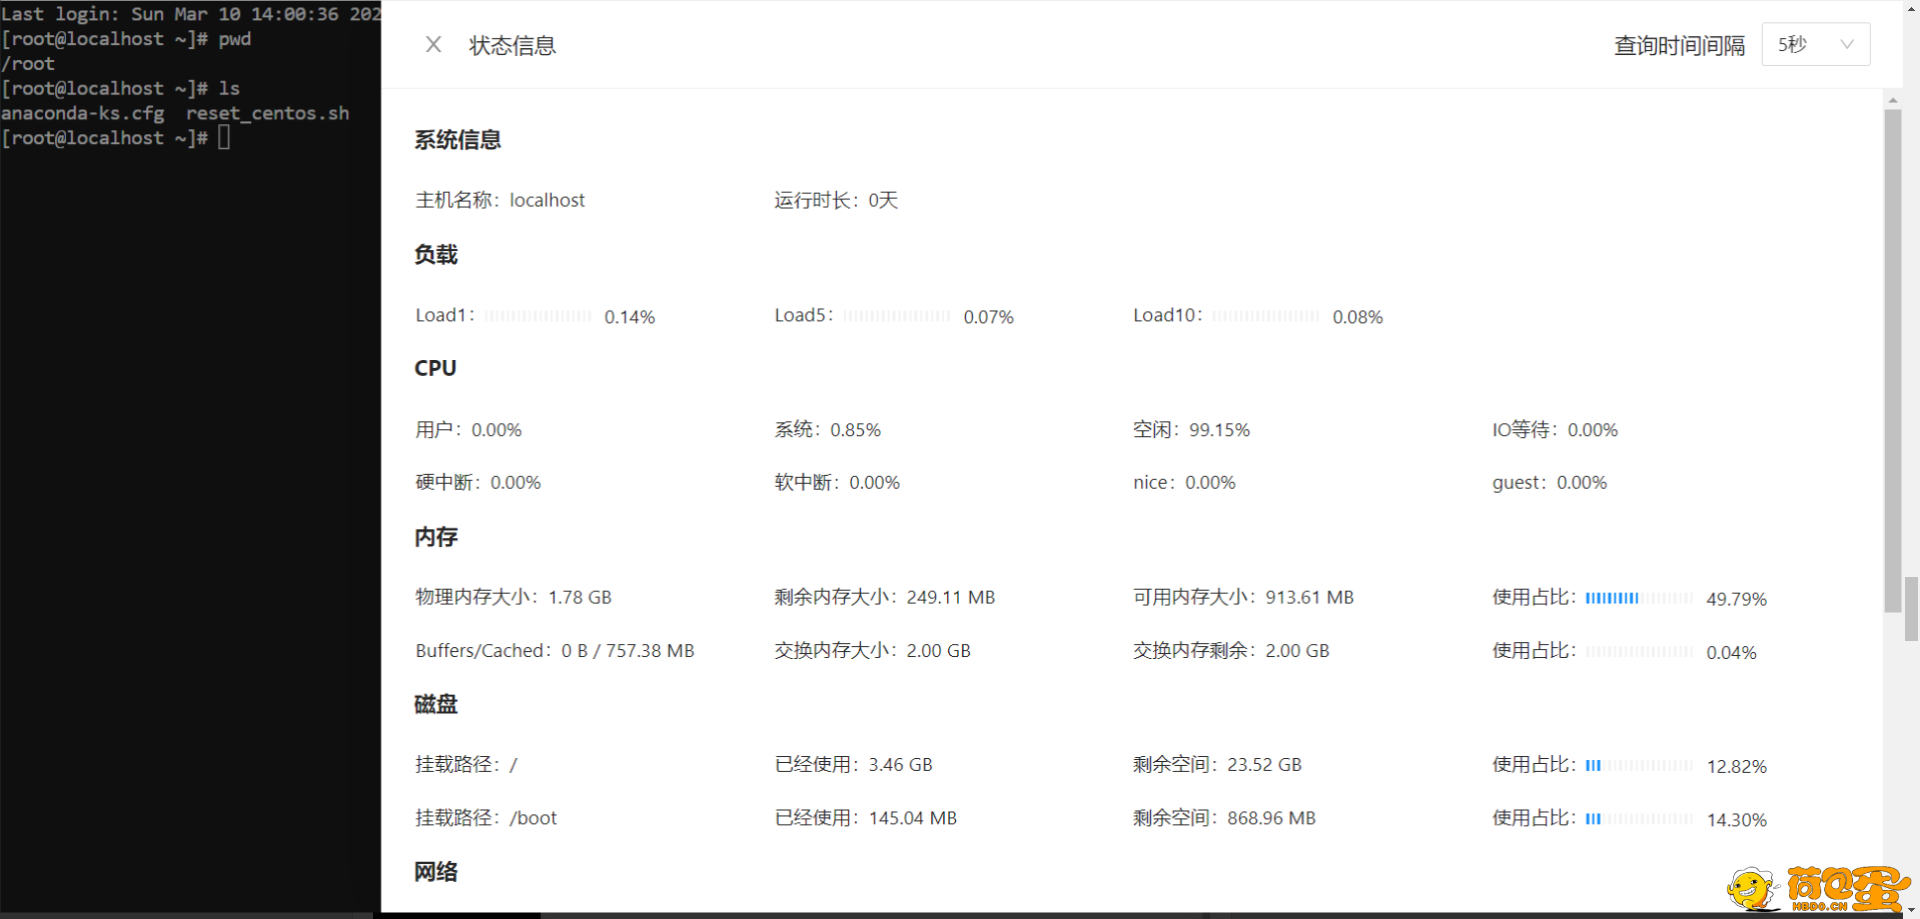
Task: Click the disk usage bar at 12.82%
Action: click(1639, 766)
